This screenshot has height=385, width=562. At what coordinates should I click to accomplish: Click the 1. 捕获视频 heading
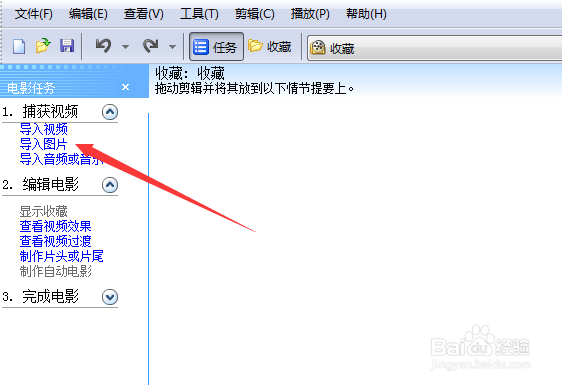coord(40,112)
